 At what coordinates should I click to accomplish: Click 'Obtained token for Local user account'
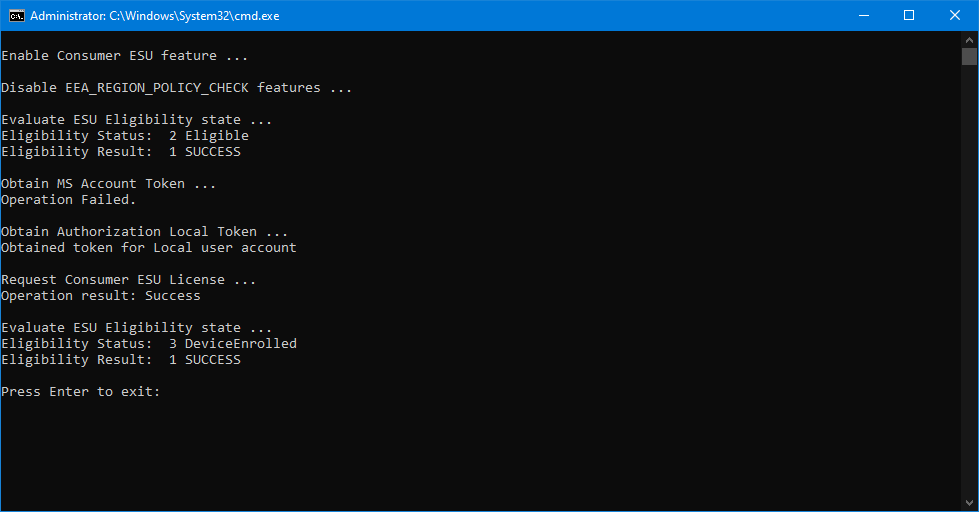point(148,248)
